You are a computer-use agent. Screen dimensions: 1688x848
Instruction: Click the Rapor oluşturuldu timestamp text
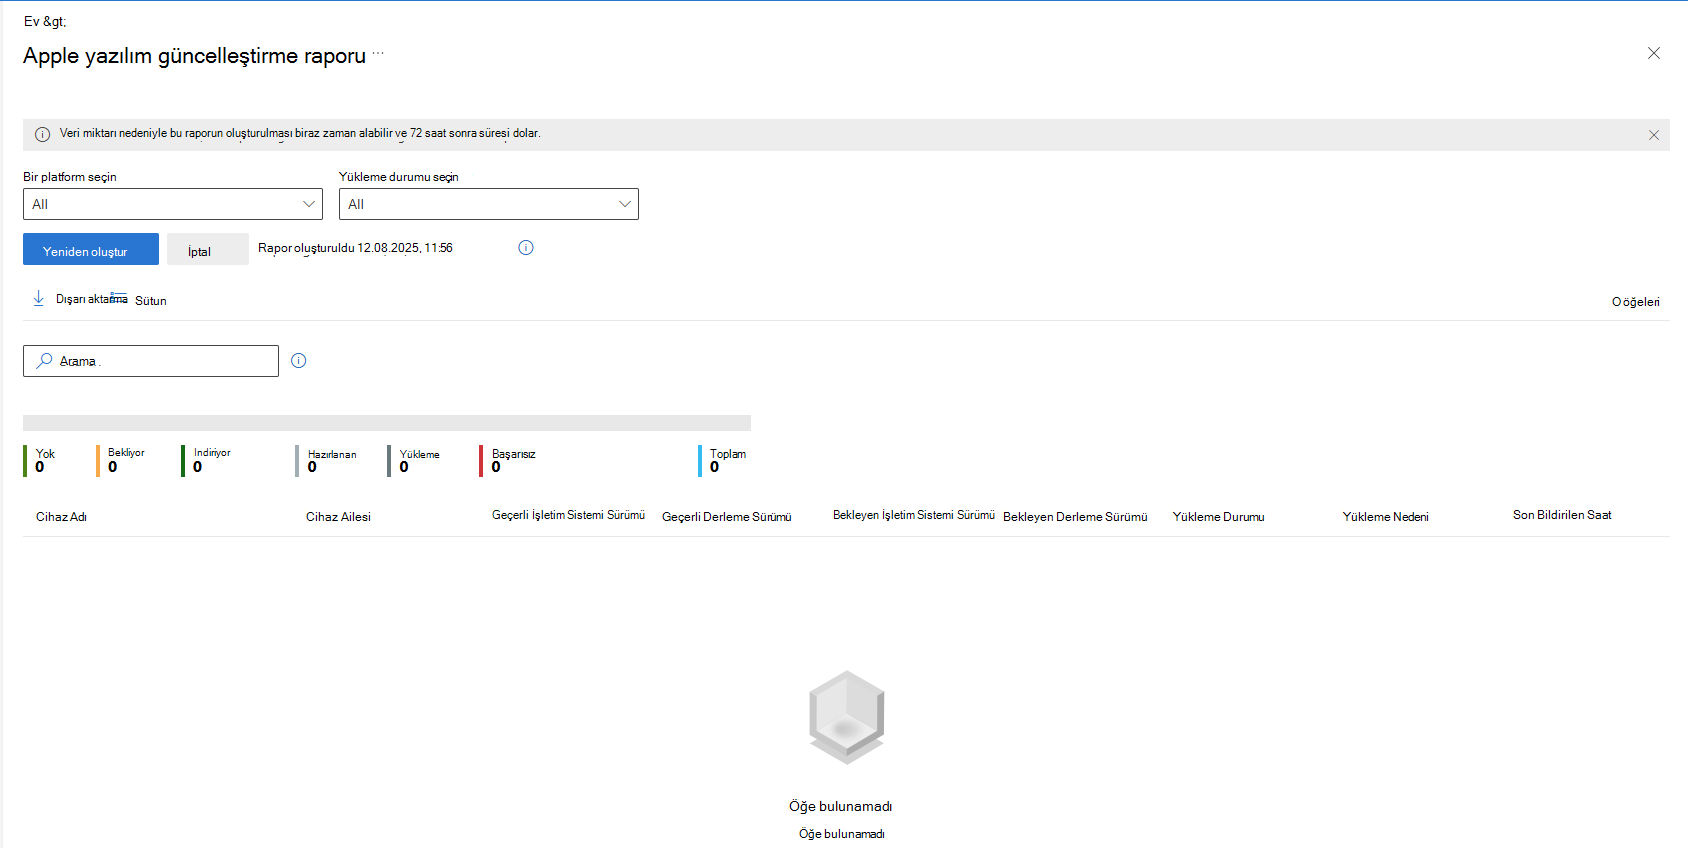tap(355, 248)
